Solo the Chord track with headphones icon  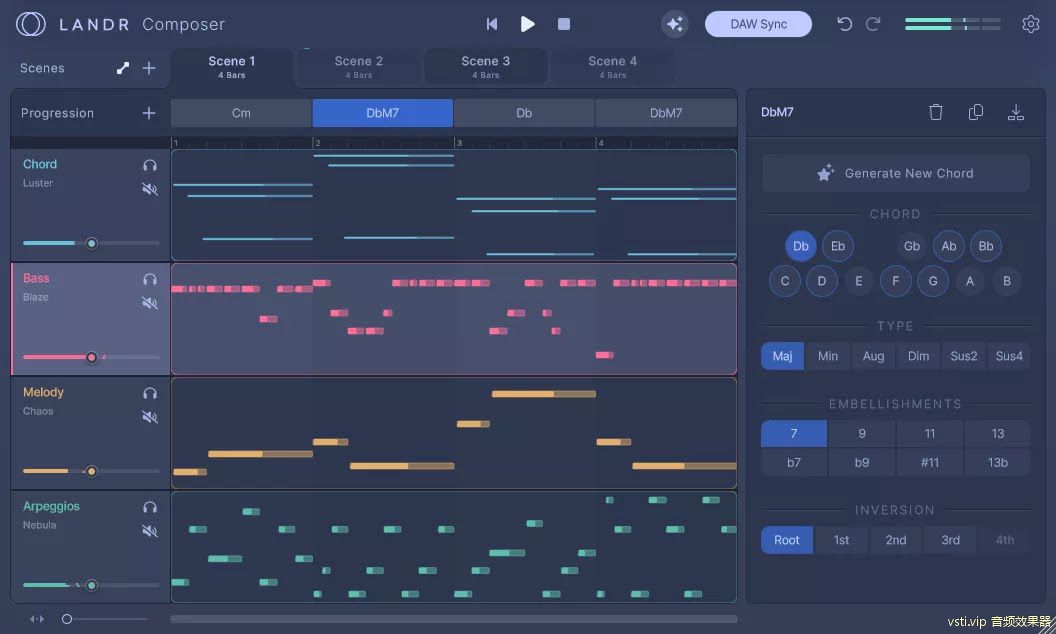click(x=150, y=165)
